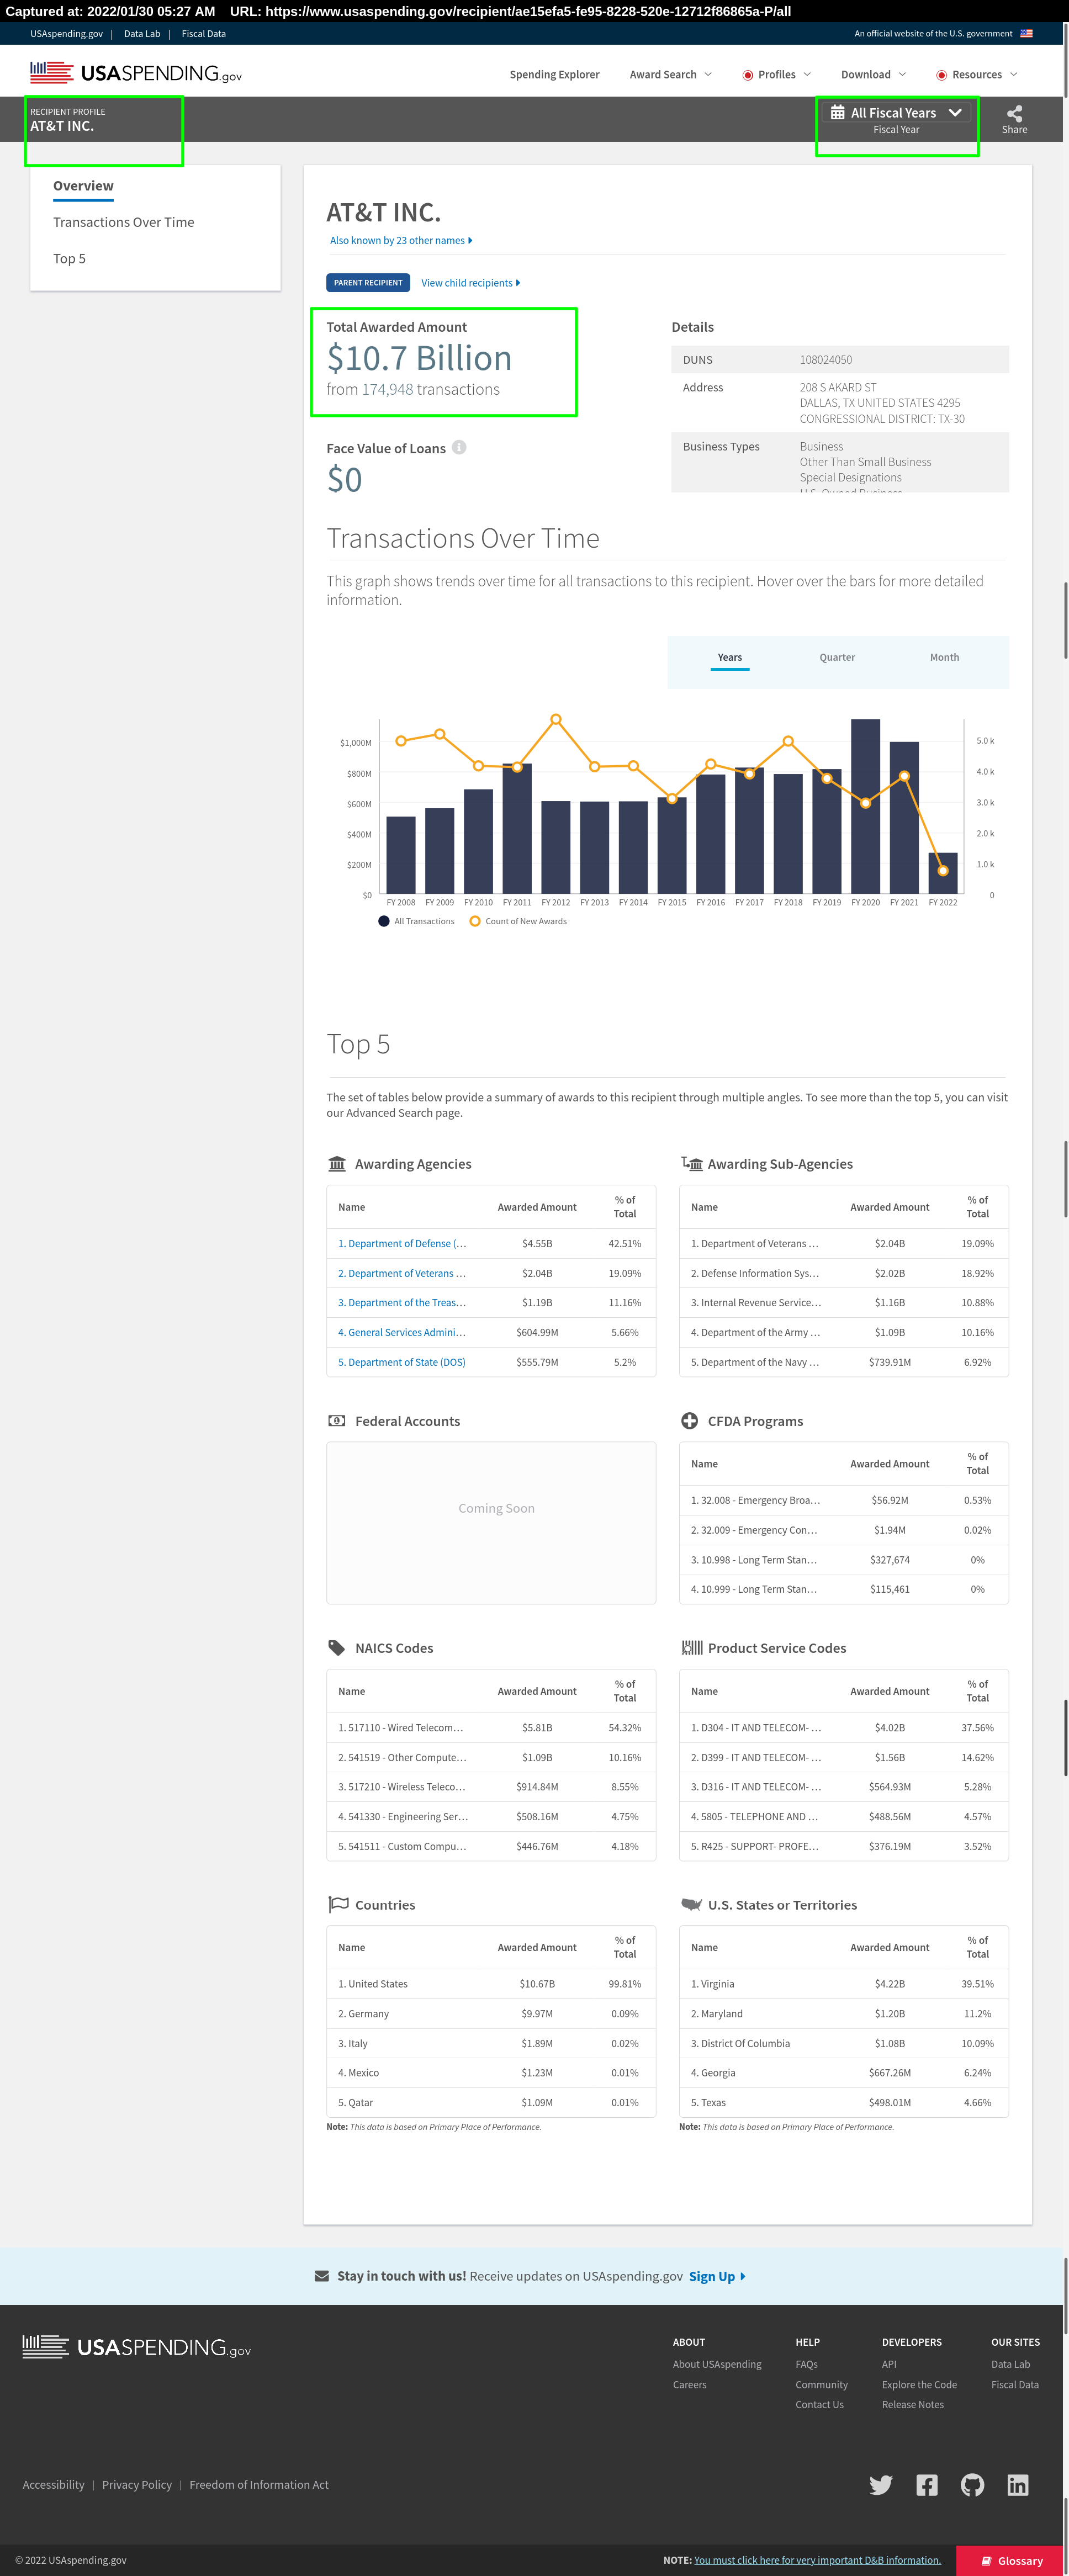
Task: Open the Privacy Policy link
Action: (x=137, y=2485)
